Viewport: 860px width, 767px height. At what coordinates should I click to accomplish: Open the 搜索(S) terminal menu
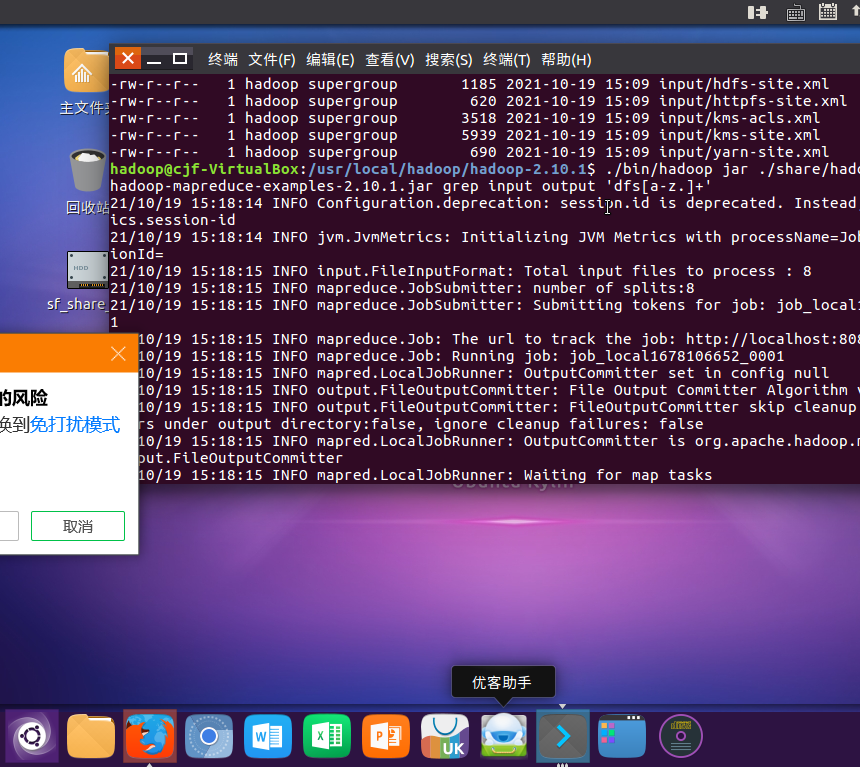449,59
